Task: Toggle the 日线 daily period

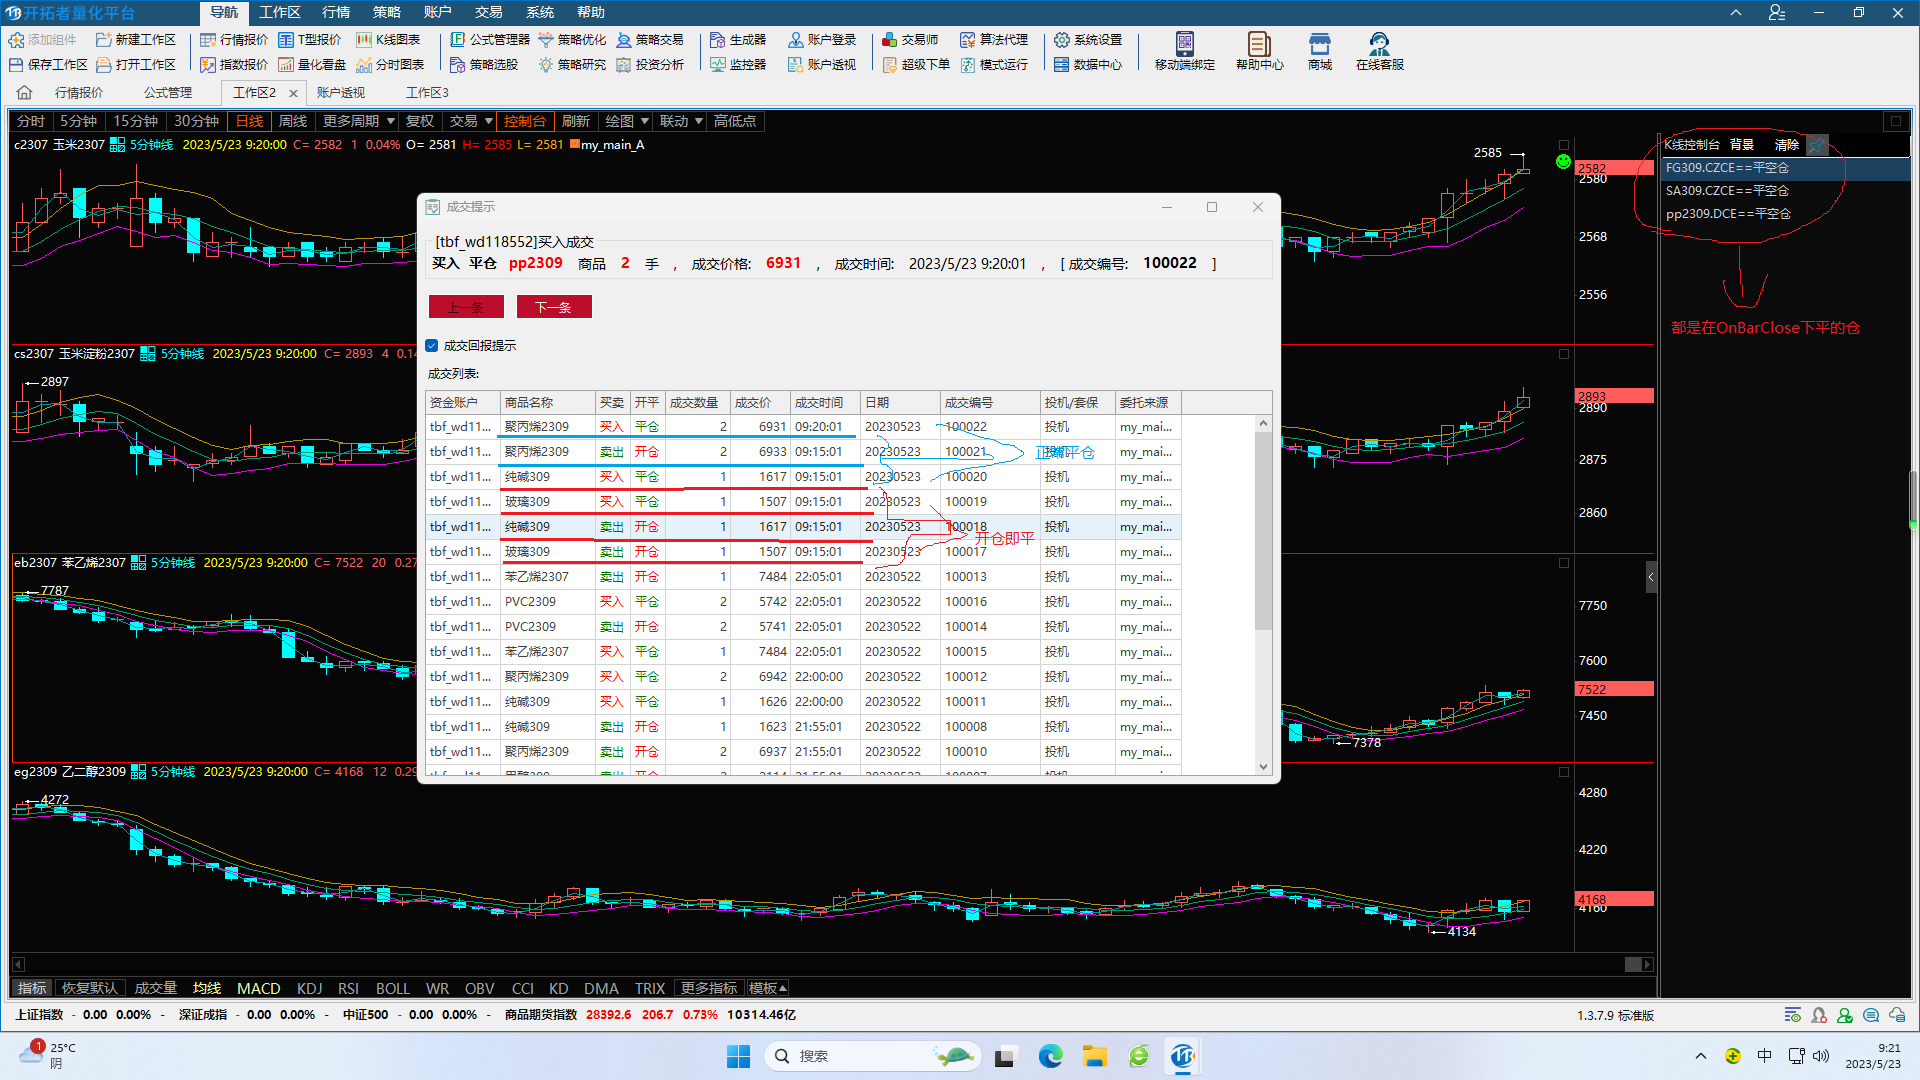Action: point(249,121)
